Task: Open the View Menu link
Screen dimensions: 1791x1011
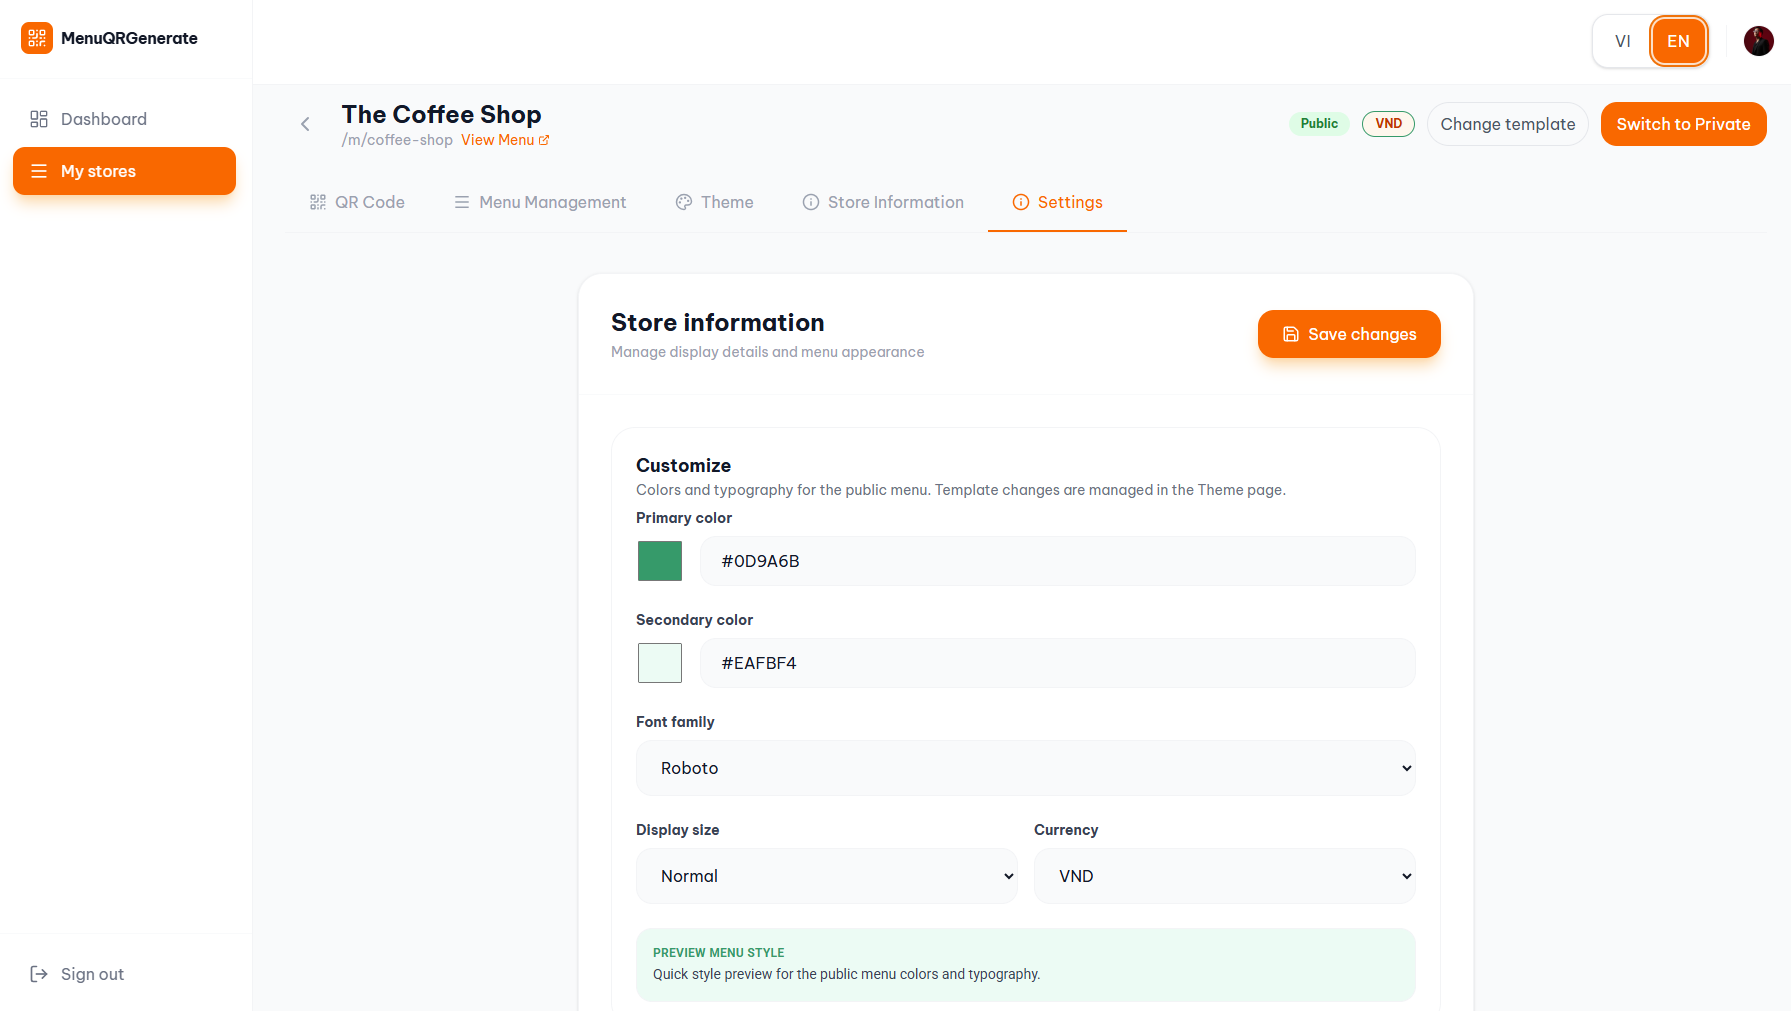Action: [x=505, y=140]
